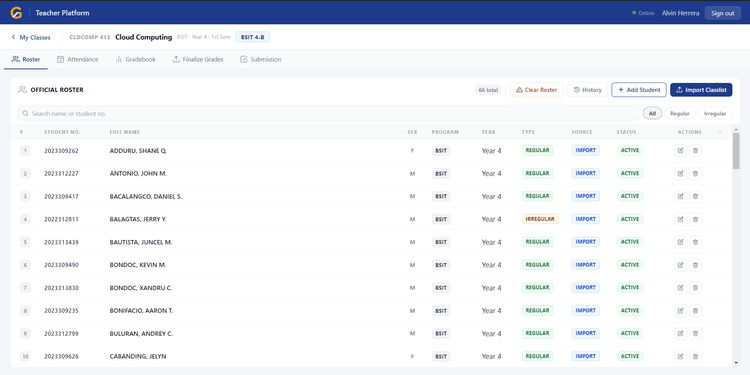This screenshot has width=750, height=375.
Task: Delete the BONDOC, XANDRU C. row
Action: coord(695,287)
